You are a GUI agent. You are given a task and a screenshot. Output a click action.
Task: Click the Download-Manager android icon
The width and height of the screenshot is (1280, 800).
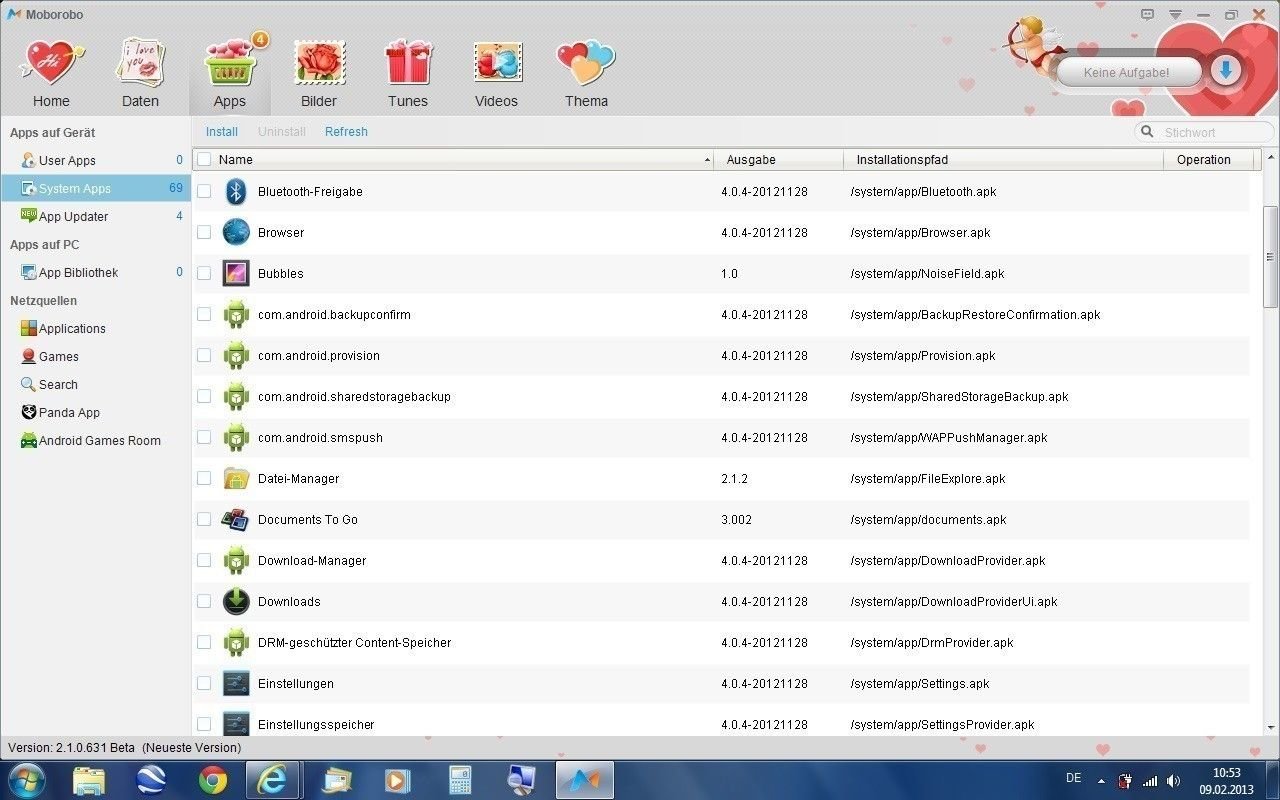pos(236,561)
